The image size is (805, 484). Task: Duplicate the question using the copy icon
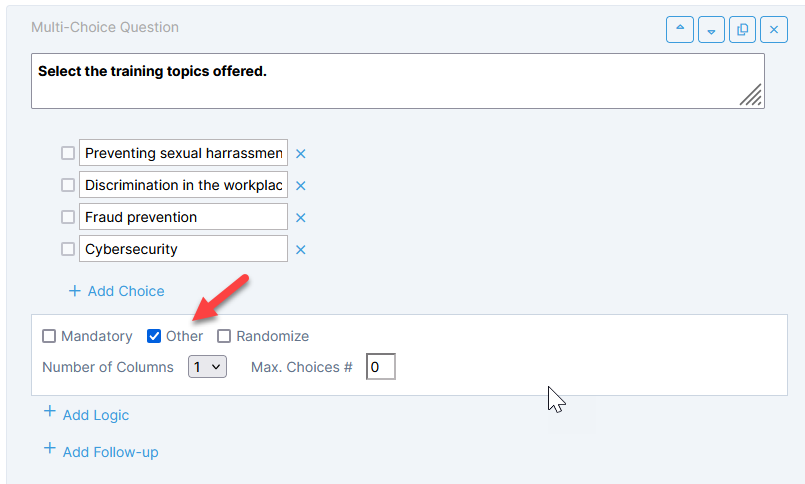coord(742,30)
